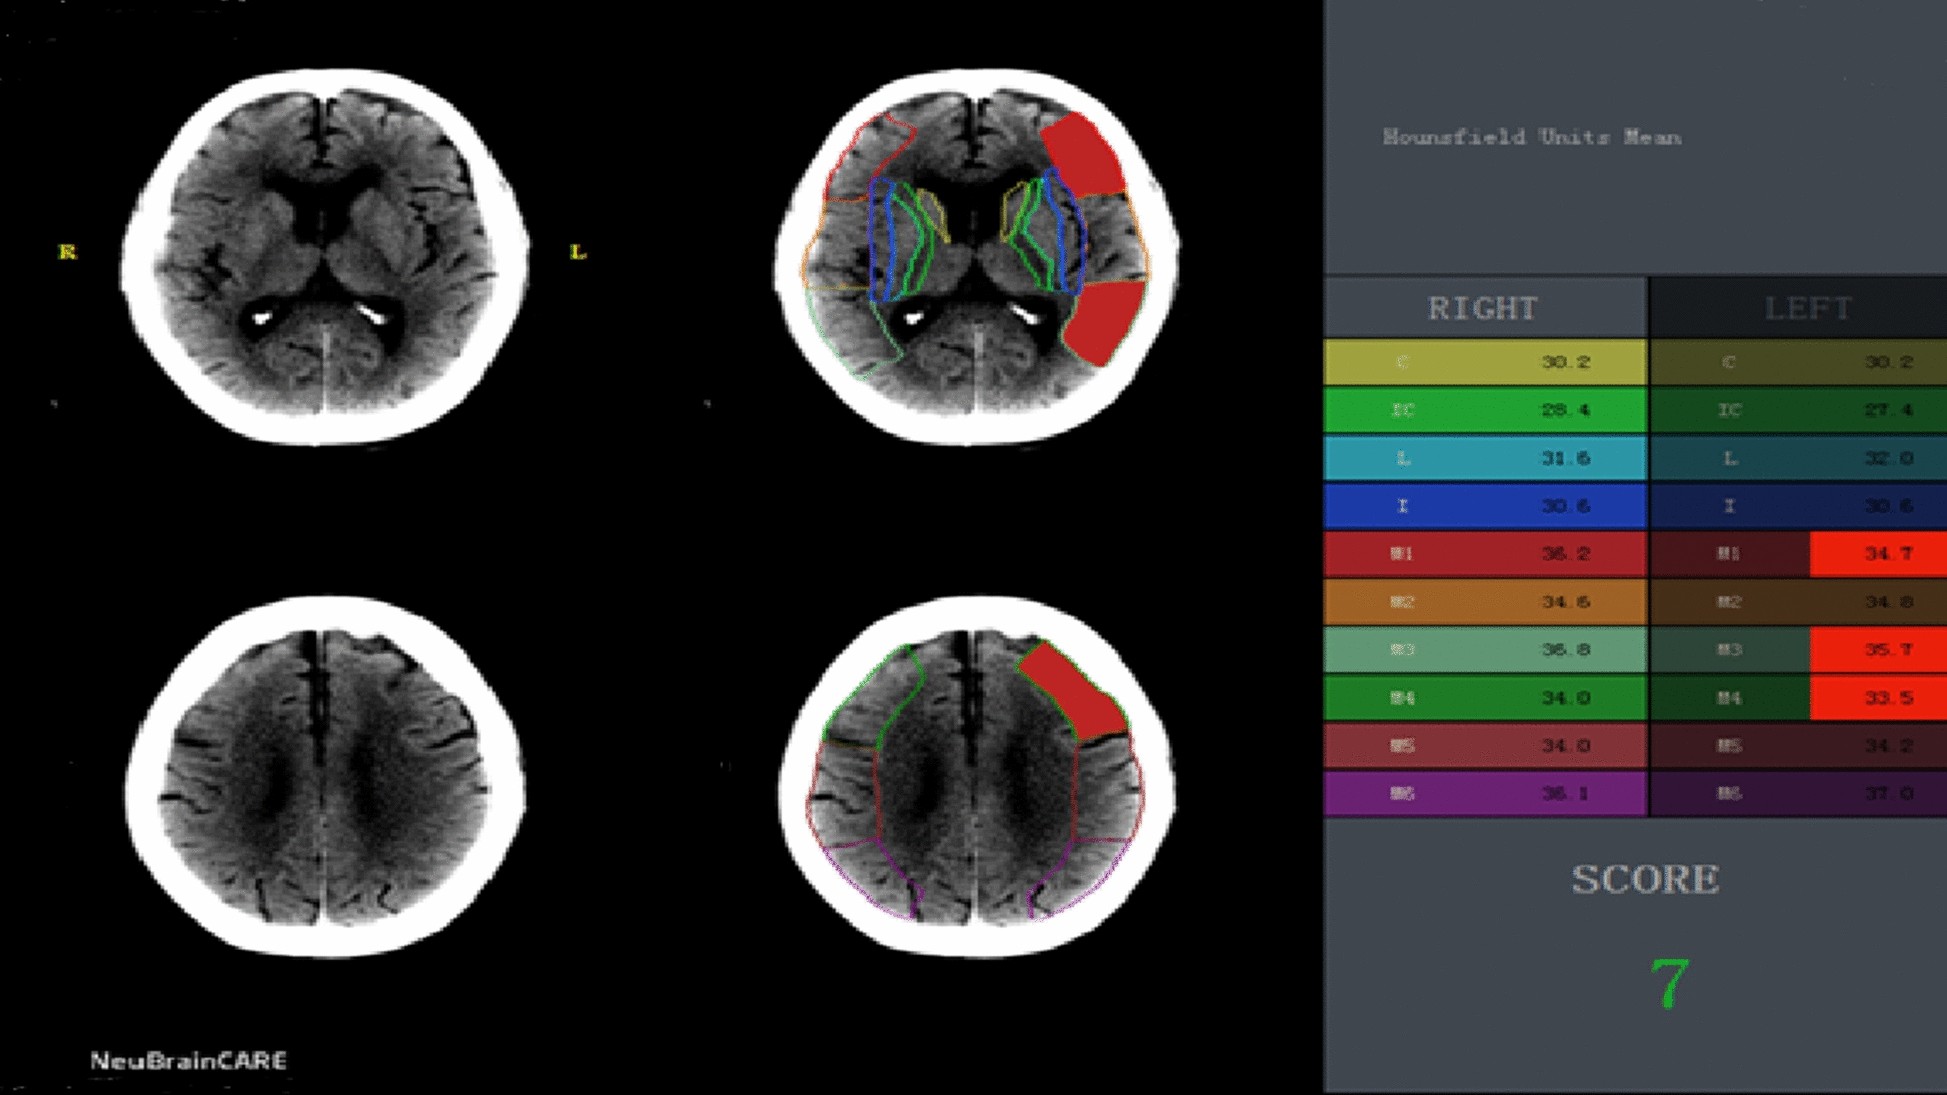1947x1095 pixels.
Task: Click the red highlighted left M1 value 34.7
Action: tap(1878, 554)
